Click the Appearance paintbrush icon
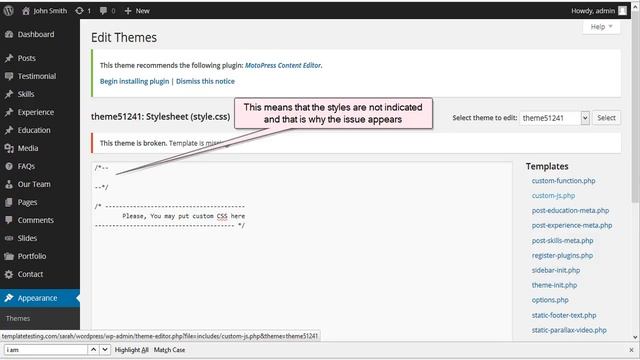Screen dimensions: 640x360 9,298
